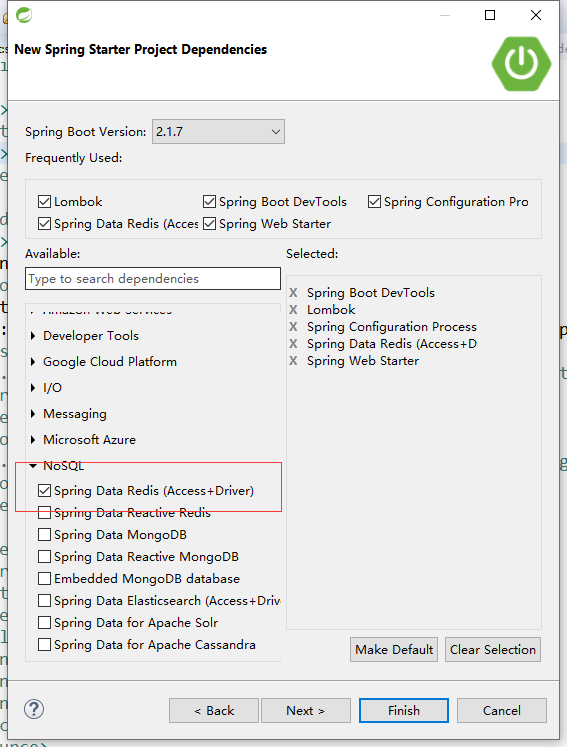Toggle frequently used Spring Data Redis checkbox
Image resolution: width=567 pixels, height=747 pixels.
(x=44, y=223)
